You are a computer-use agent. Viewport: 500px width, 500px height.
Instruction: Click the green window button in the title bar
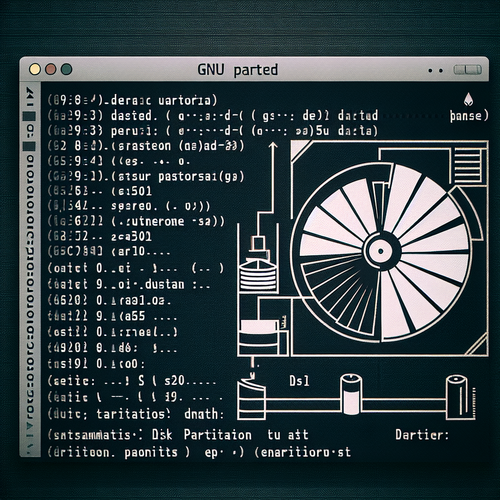click(67, 70)
